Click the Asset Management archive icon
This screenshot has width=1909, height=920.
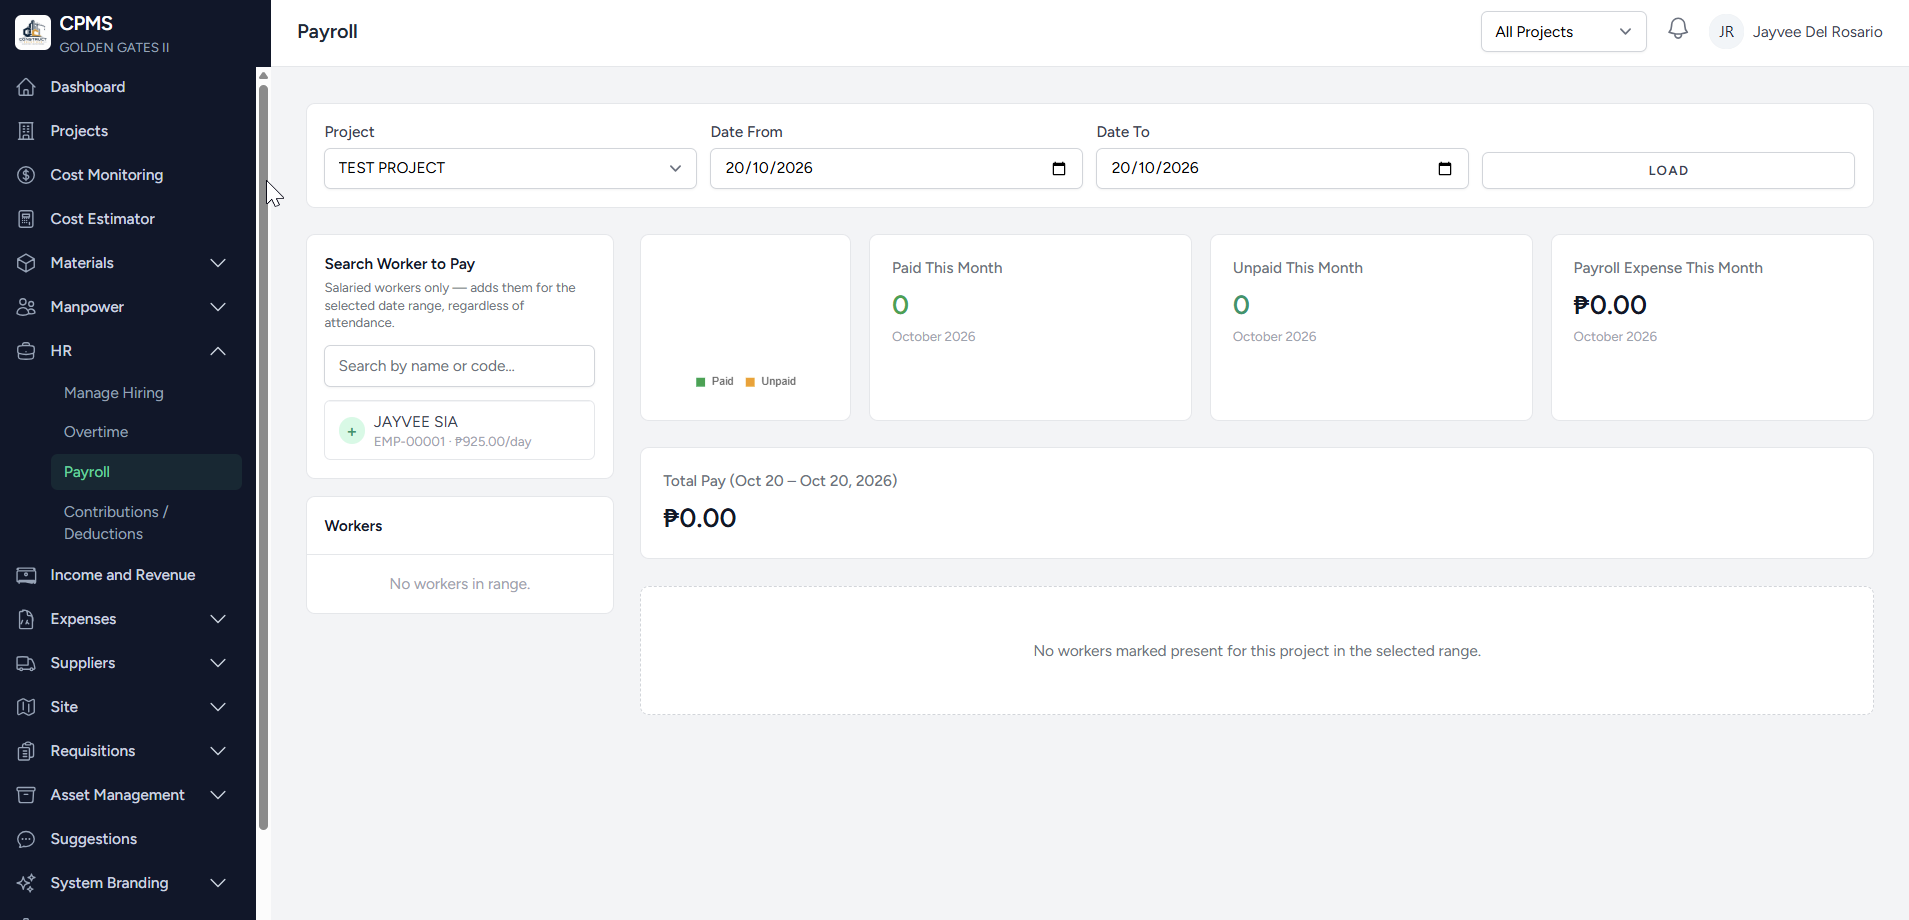pos(26,795)
